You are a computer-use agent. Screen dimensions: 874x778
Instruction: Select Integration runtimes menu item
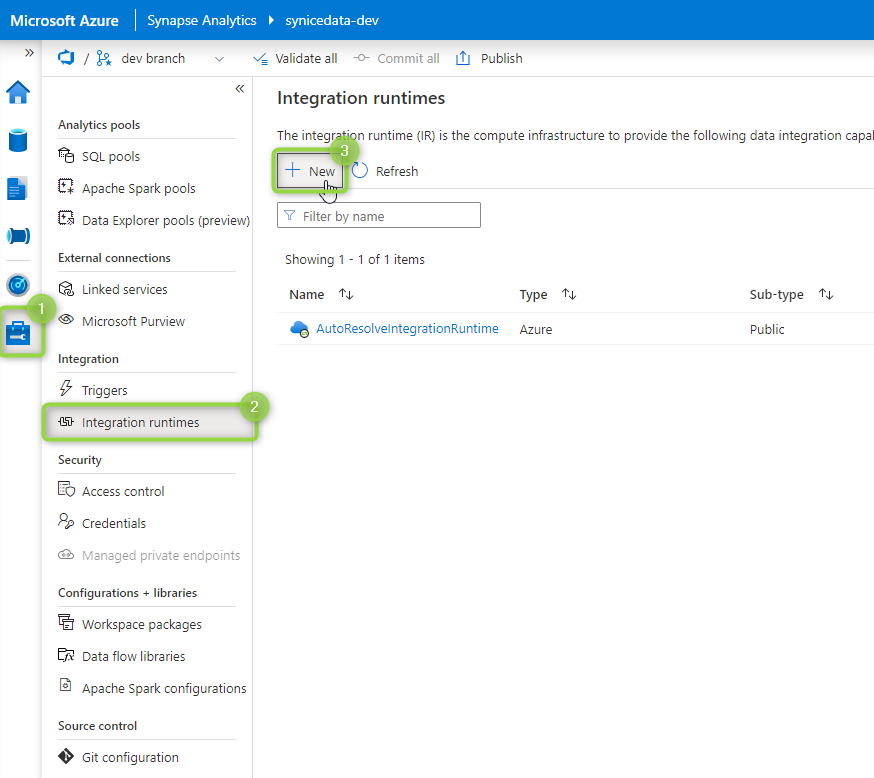[x=149, y=422]
